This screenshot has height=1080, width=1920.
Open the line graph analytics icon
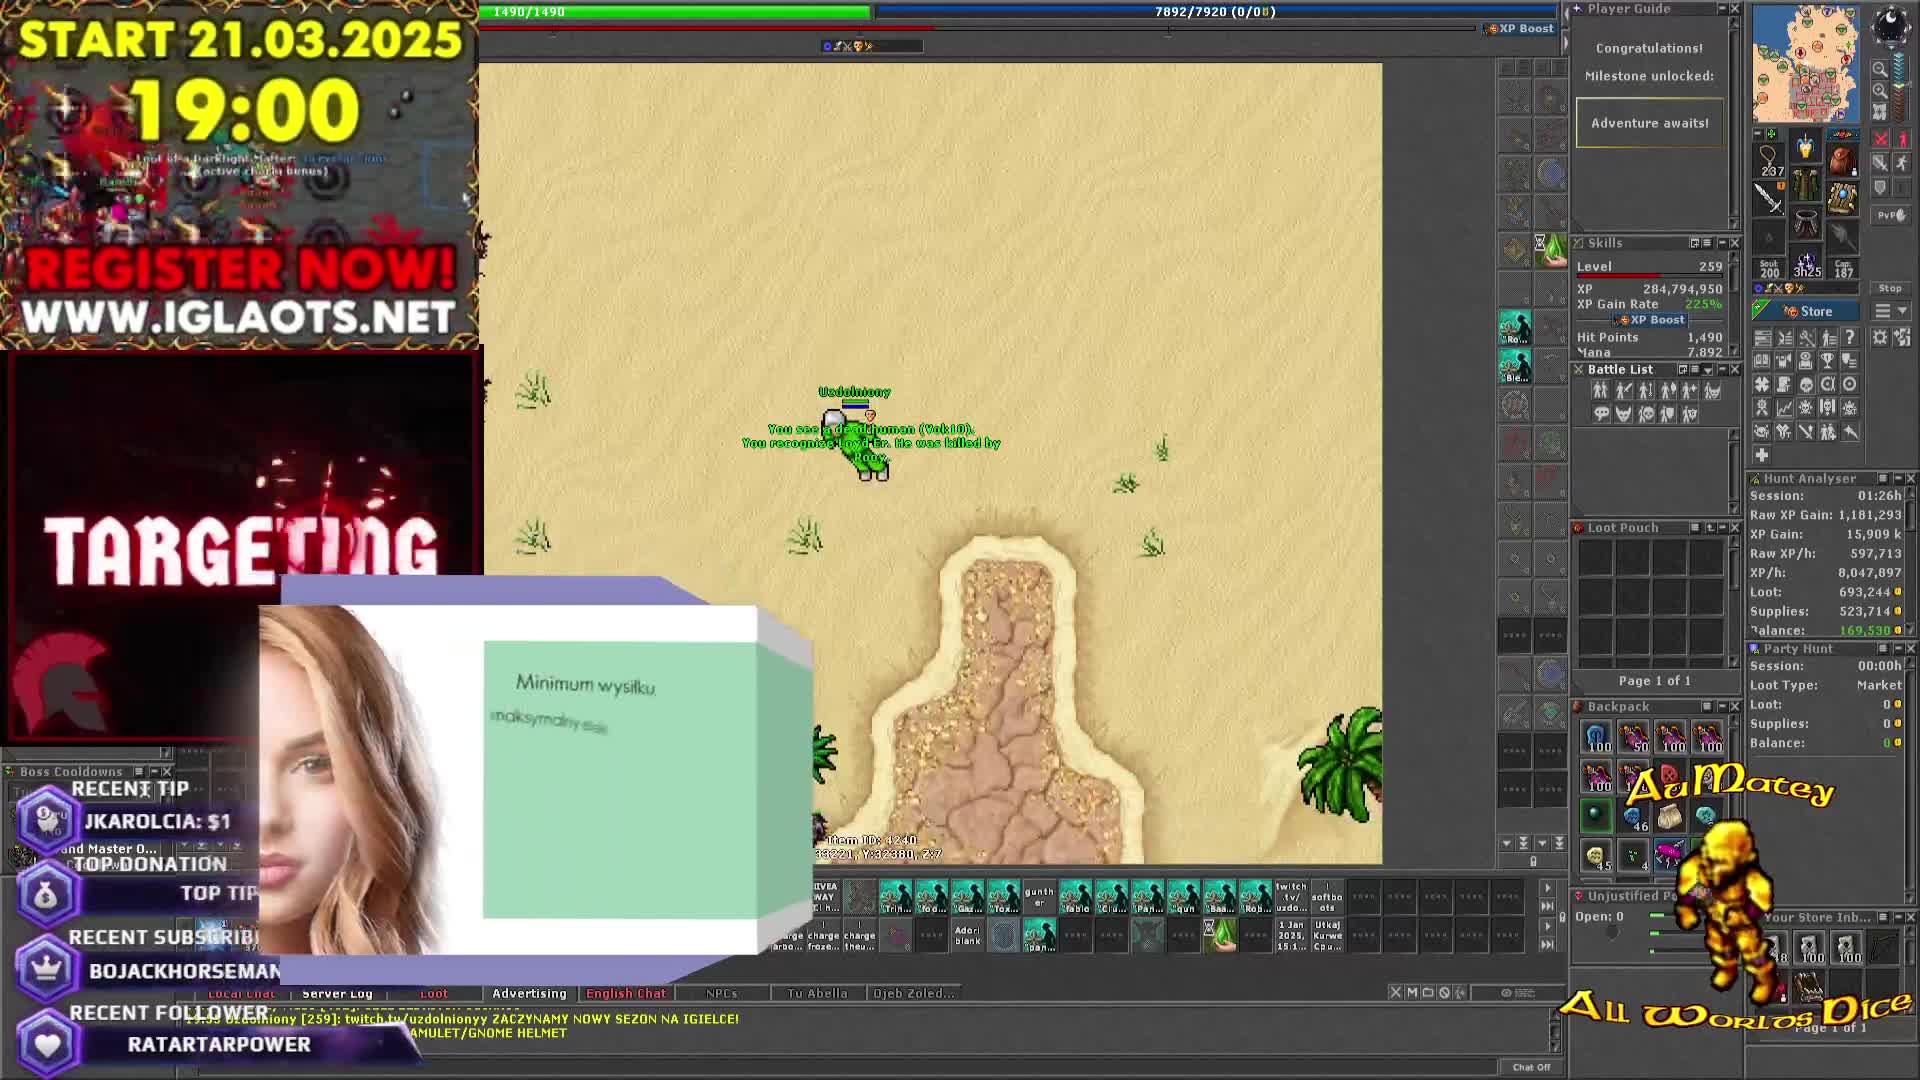point(1784,408)
